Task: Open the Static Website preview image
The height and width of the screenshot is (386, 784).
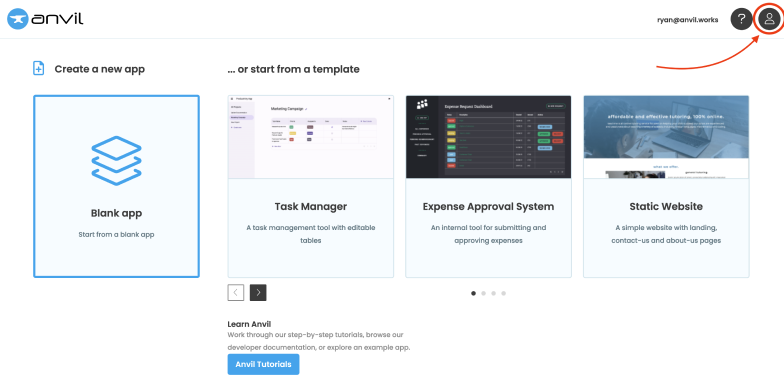Action: coord(666,137)
